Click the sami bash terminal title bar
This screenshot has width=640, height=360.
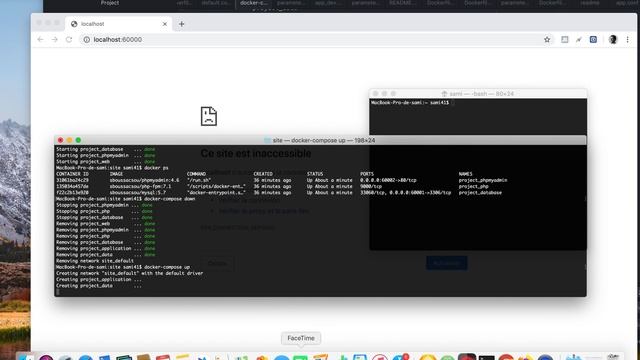click(478, 93)
